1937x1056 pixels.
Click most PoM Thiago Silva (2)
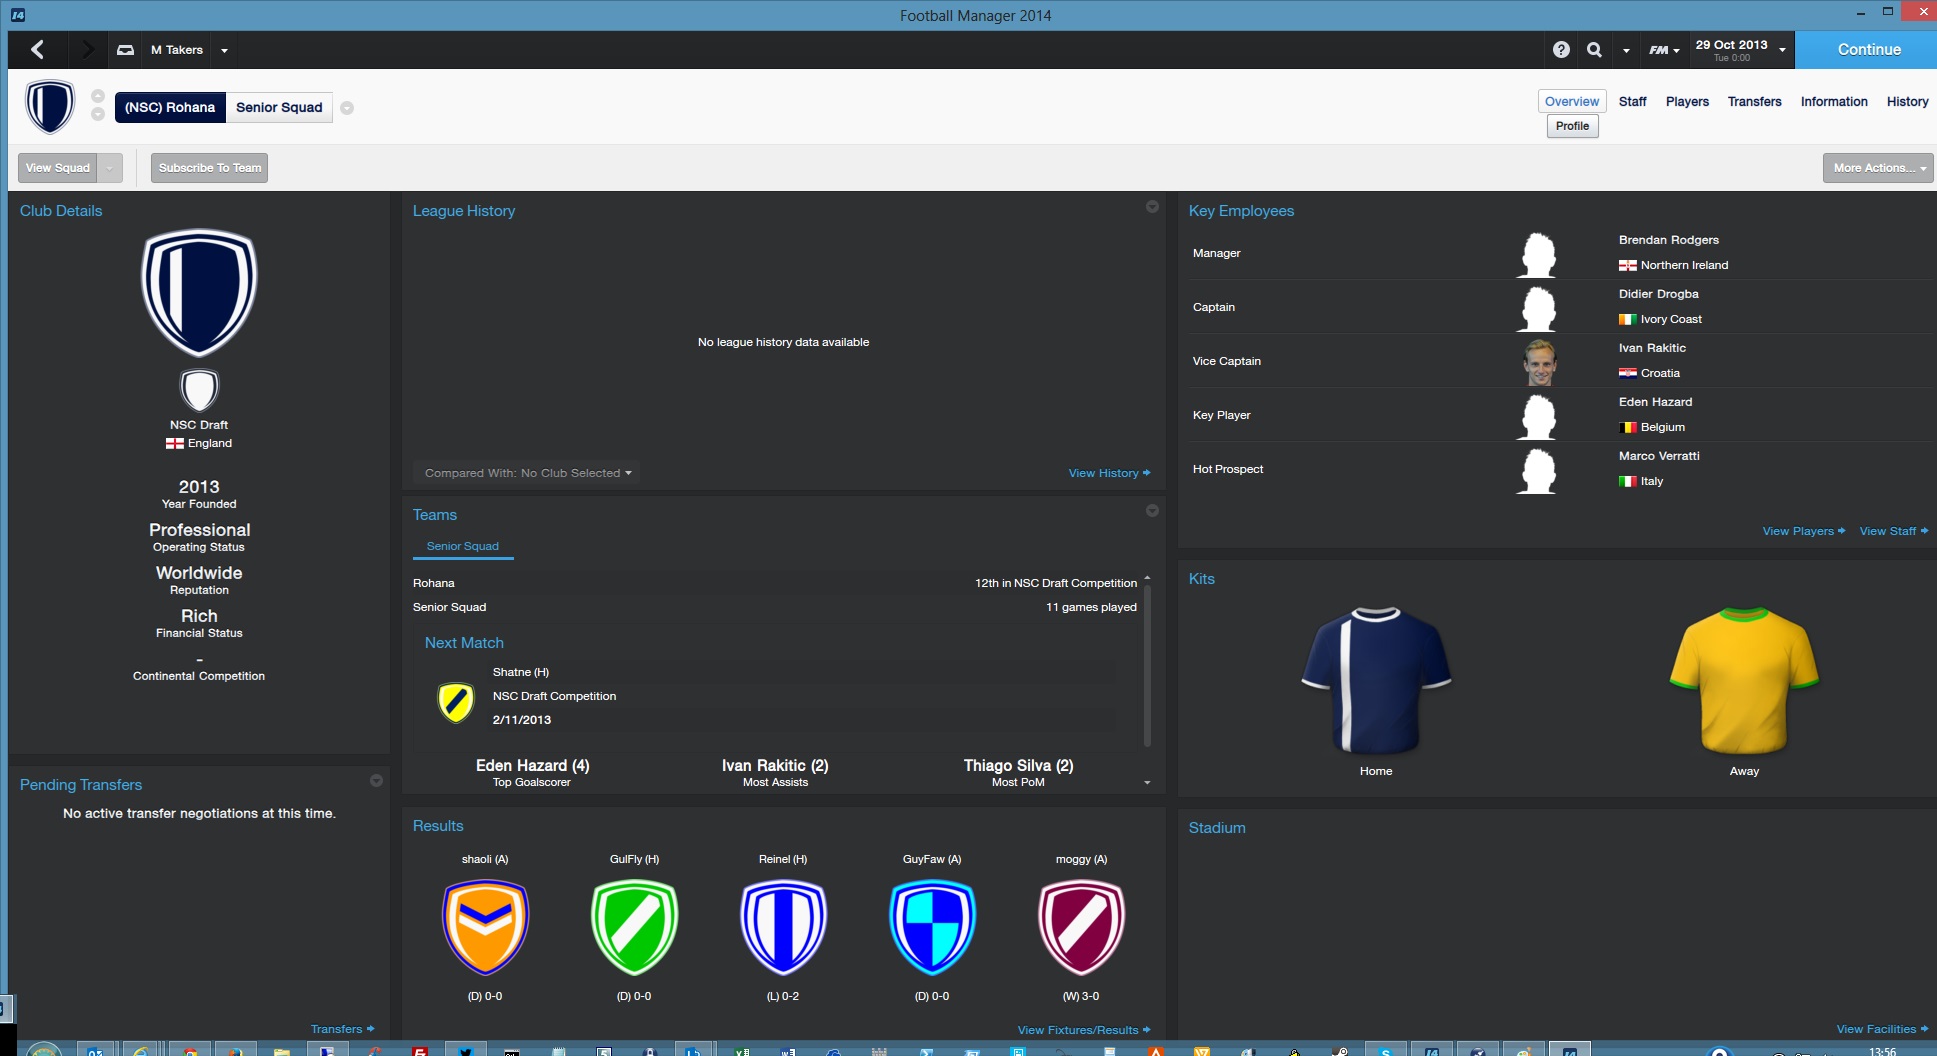(x=1018, y=765)
